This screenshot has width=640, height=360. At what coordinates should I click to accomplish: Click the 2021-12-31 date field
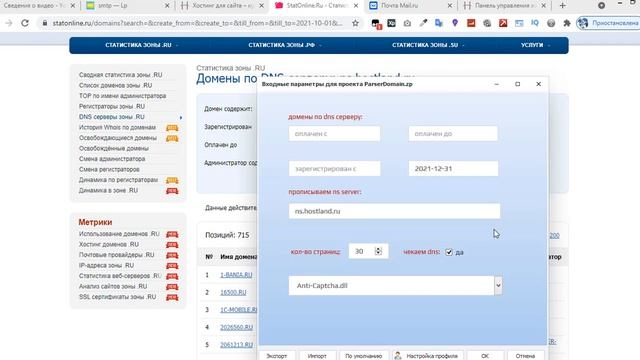pyautogui.click(x=453, y=169)
